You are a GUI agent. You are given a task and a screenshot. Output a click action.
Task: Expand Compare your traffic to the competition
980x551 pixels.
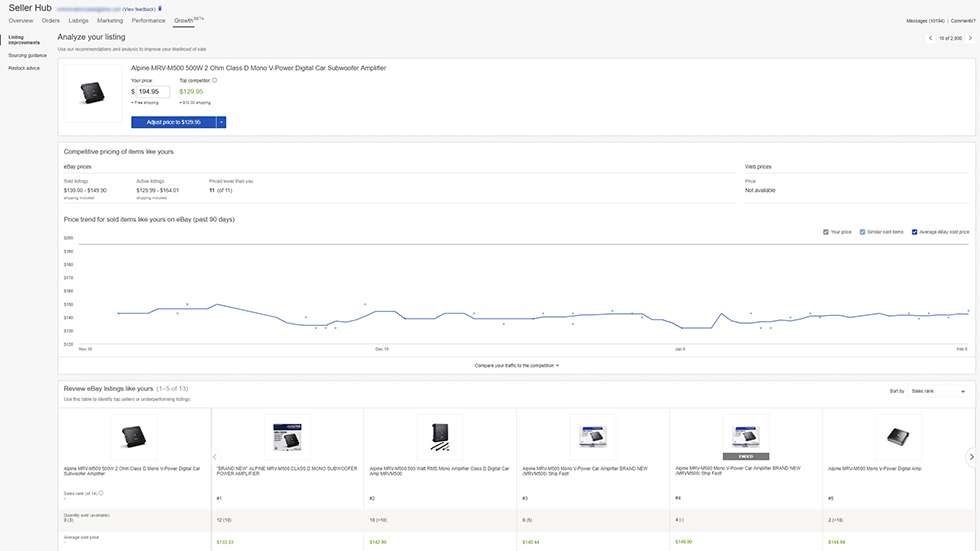click(x=516, y=365)
